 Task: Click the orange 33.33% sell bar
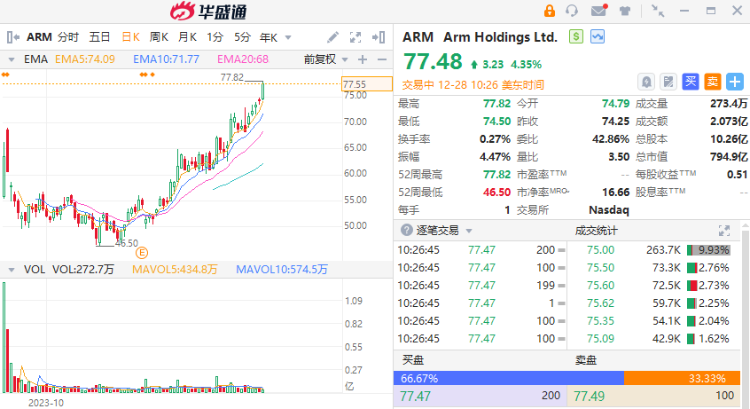pos(682,378)
